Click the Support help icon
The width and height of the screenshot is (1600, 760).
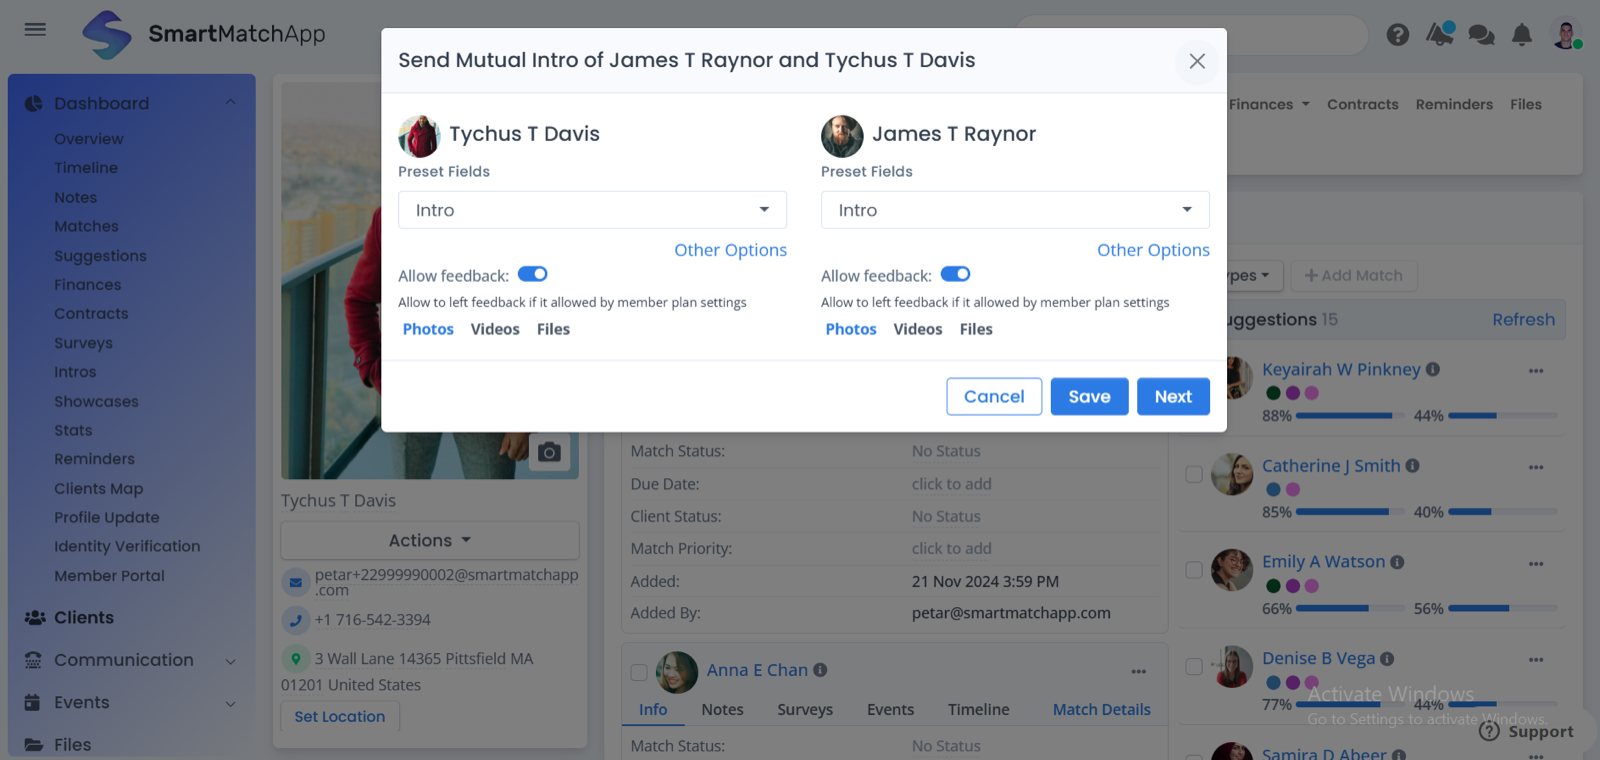pyautogui.click(x=1489, y=731)
